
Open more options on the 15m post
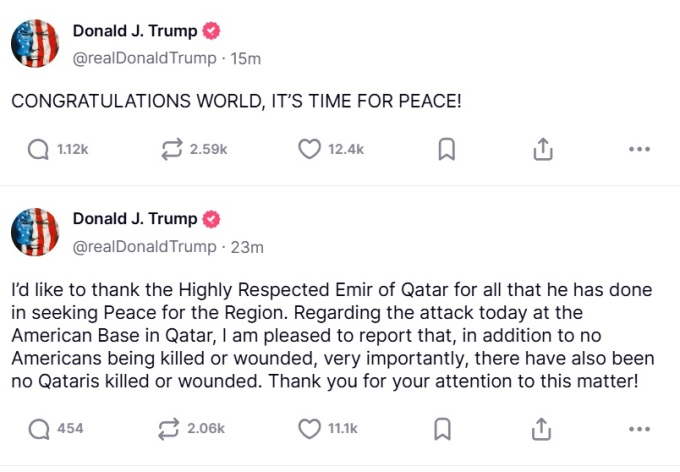639,149
